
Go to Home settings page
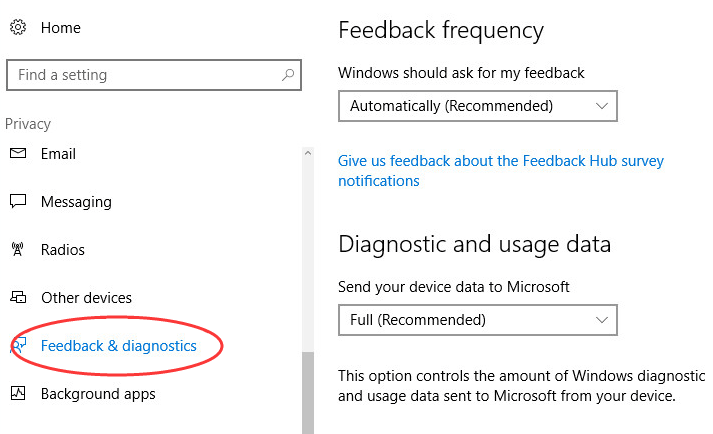click(60, 28)
